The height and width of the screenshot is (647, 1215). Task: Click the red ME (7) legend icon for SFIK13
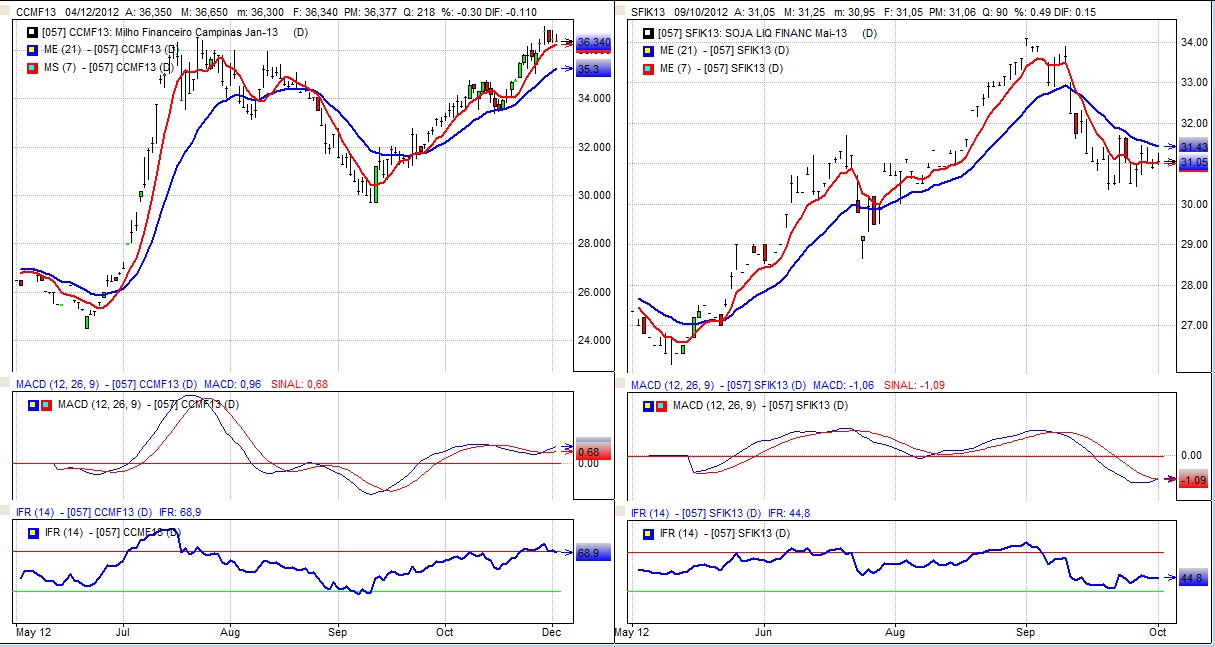coord(649,67)
